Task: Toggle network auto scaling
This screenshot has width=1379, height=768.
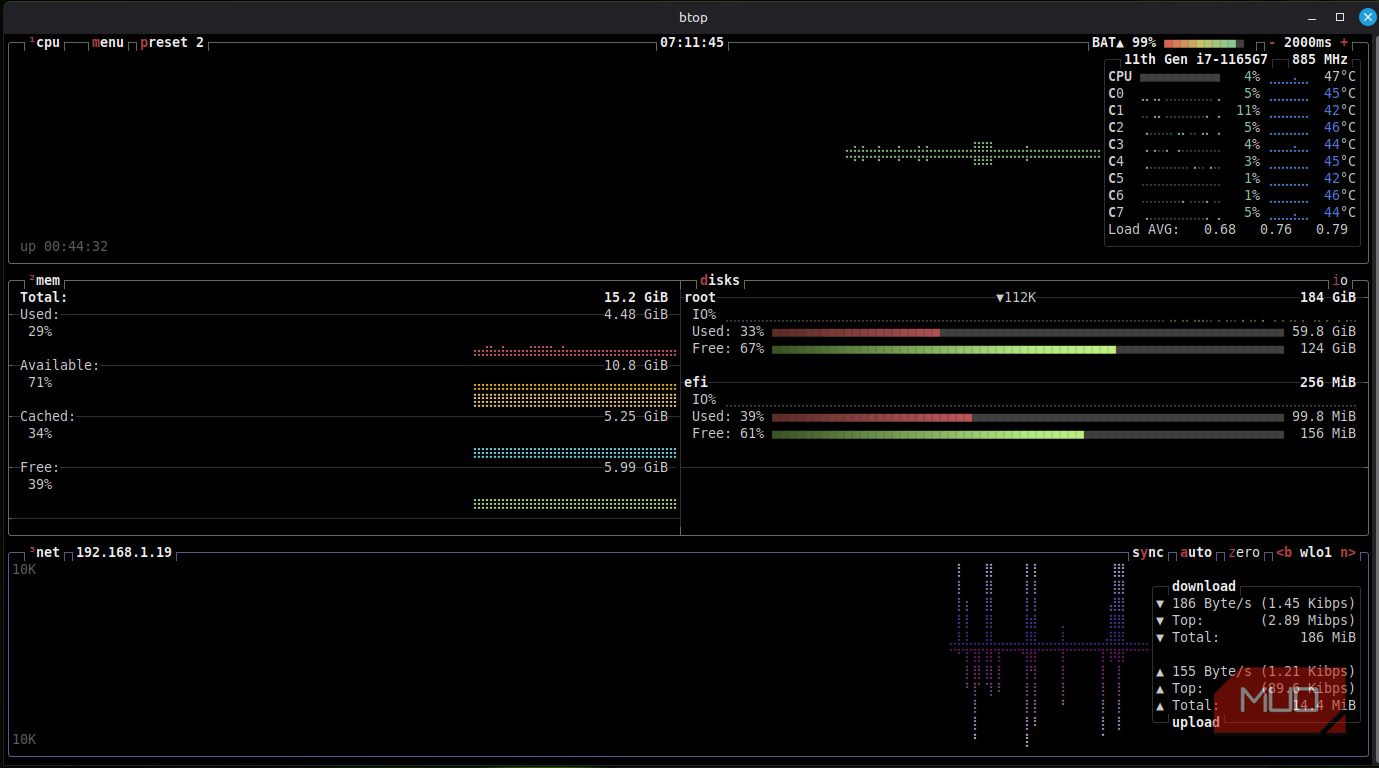Action: pyautogui.click(x=1196, y=553)
